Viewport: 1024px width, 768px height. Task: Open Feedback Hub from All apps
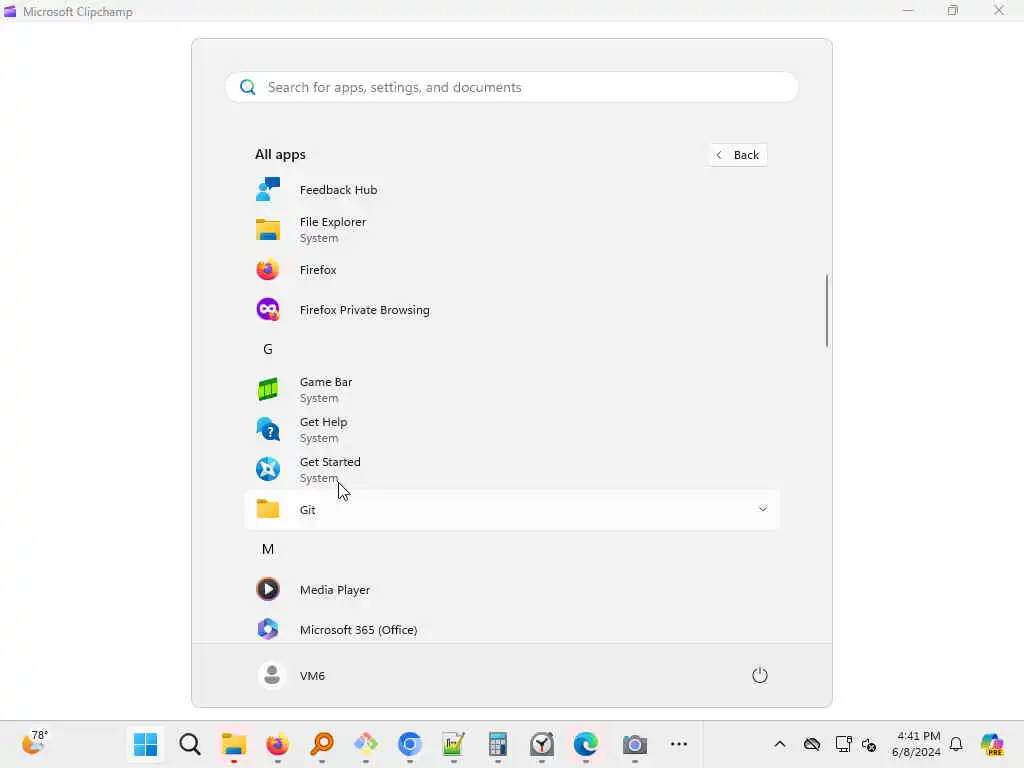511,190
